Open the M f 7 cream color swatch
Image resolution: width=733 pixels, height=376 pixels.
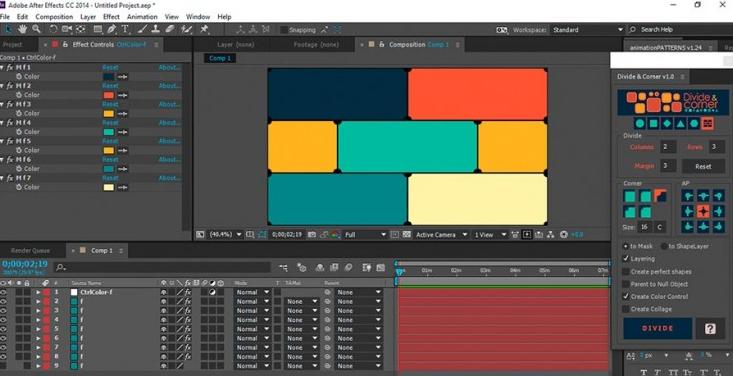(x=108, y=187)
